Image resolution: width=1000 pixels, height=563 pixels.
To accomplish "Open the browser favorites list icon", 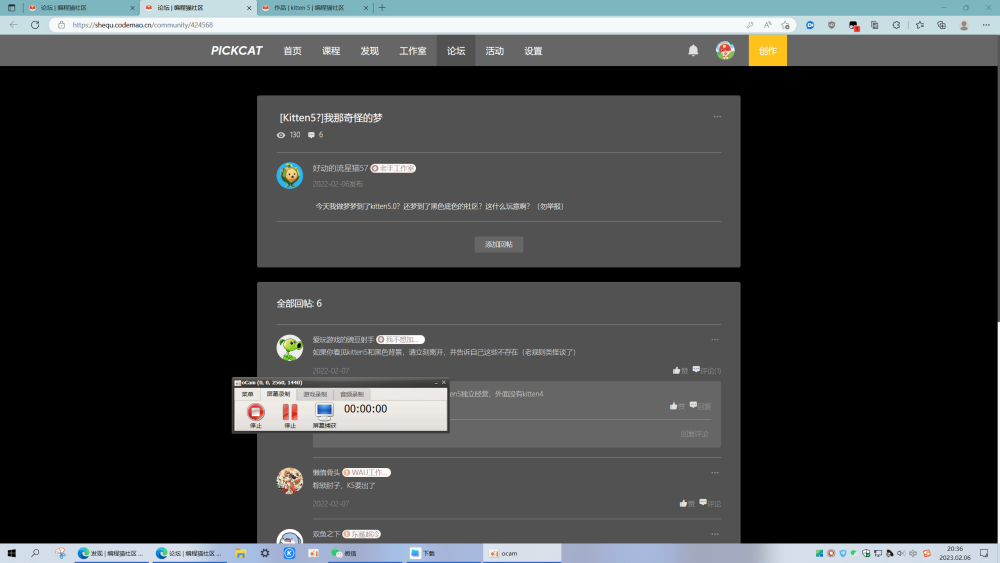I will (x=920, y=25).
